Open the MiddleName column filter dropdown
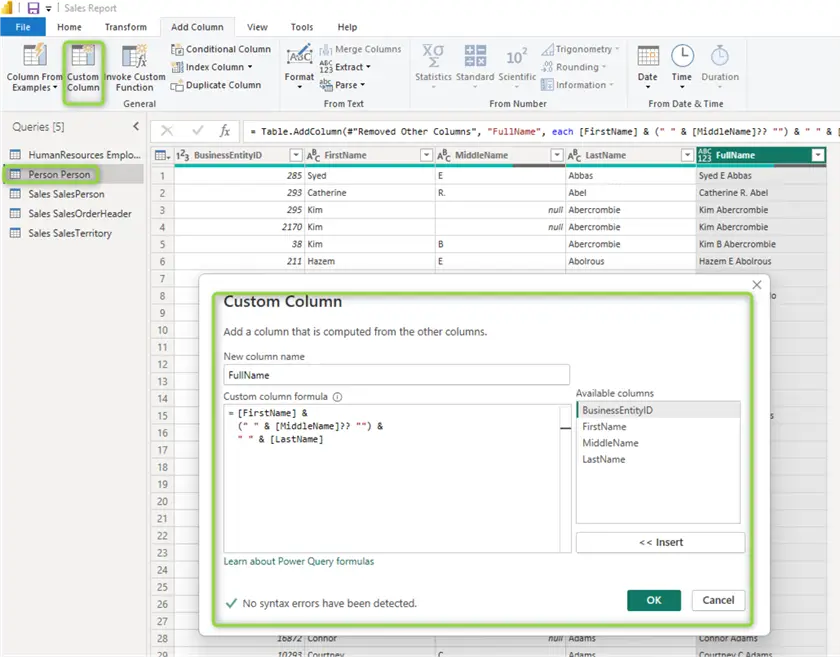 coord(557,155)
